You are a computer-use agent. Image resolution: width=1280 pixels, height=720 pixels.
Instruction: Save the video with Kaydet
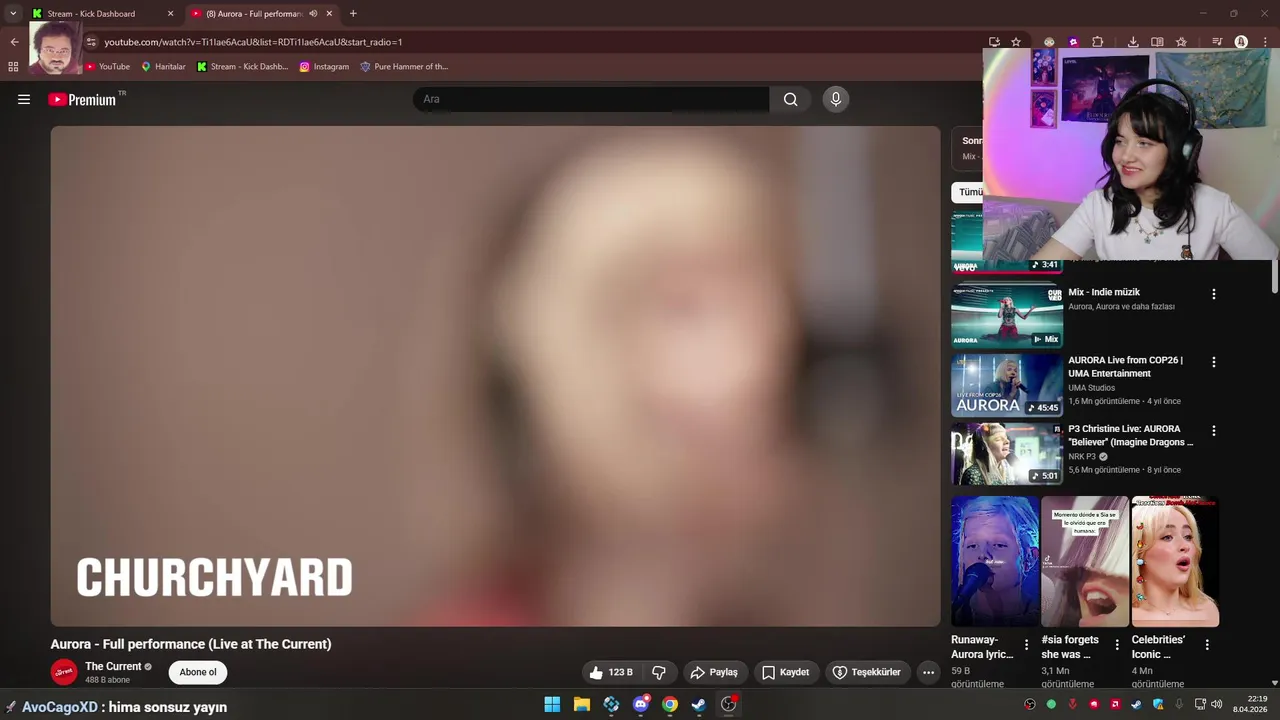tap(786, 672)
